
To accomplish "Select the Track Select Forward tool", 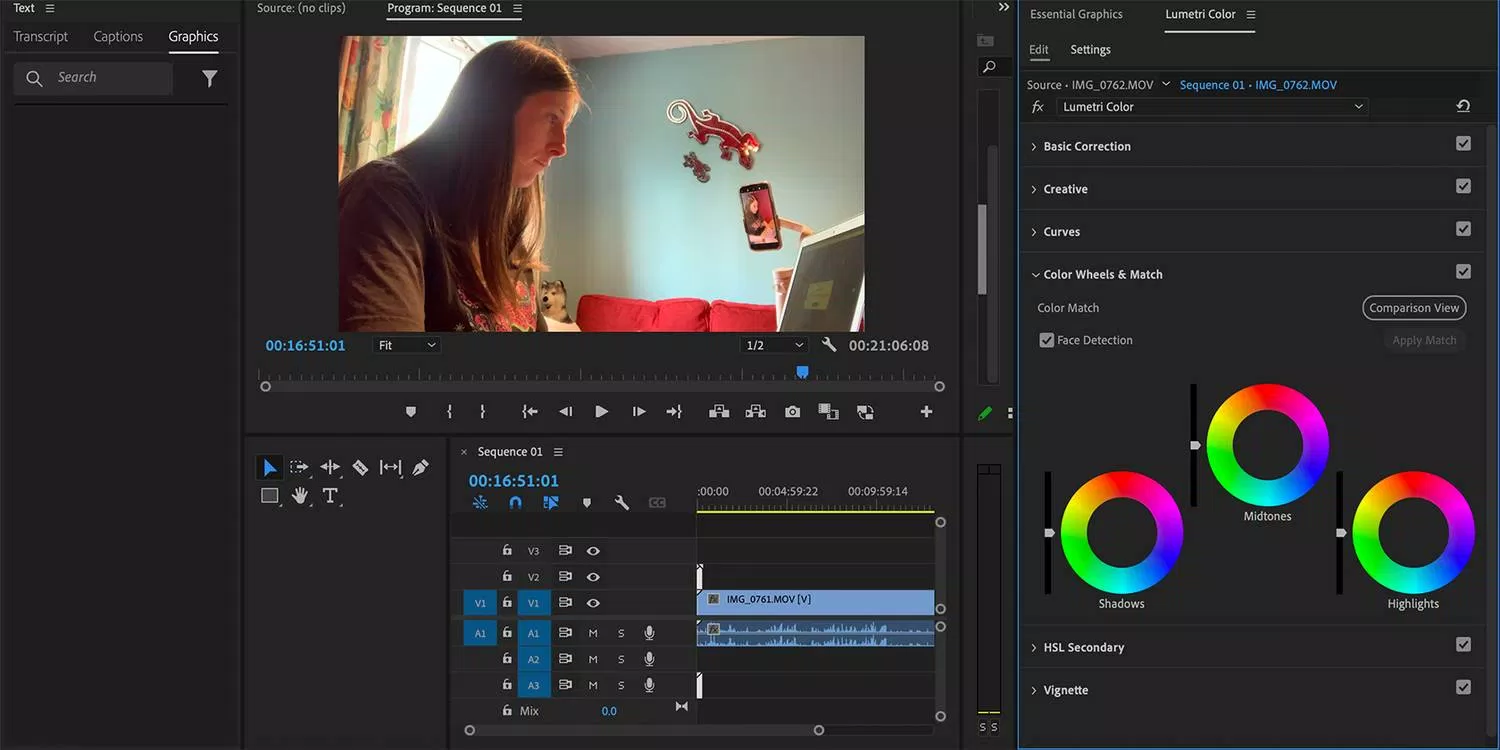I will [299, 466].
